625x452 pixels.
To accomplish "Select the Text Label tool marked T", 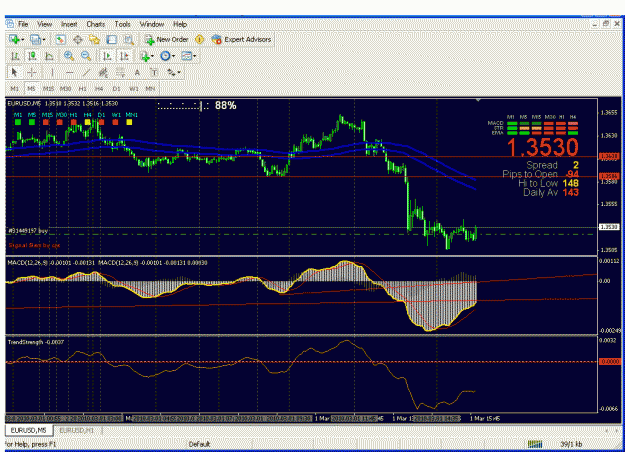I will 154,73.
